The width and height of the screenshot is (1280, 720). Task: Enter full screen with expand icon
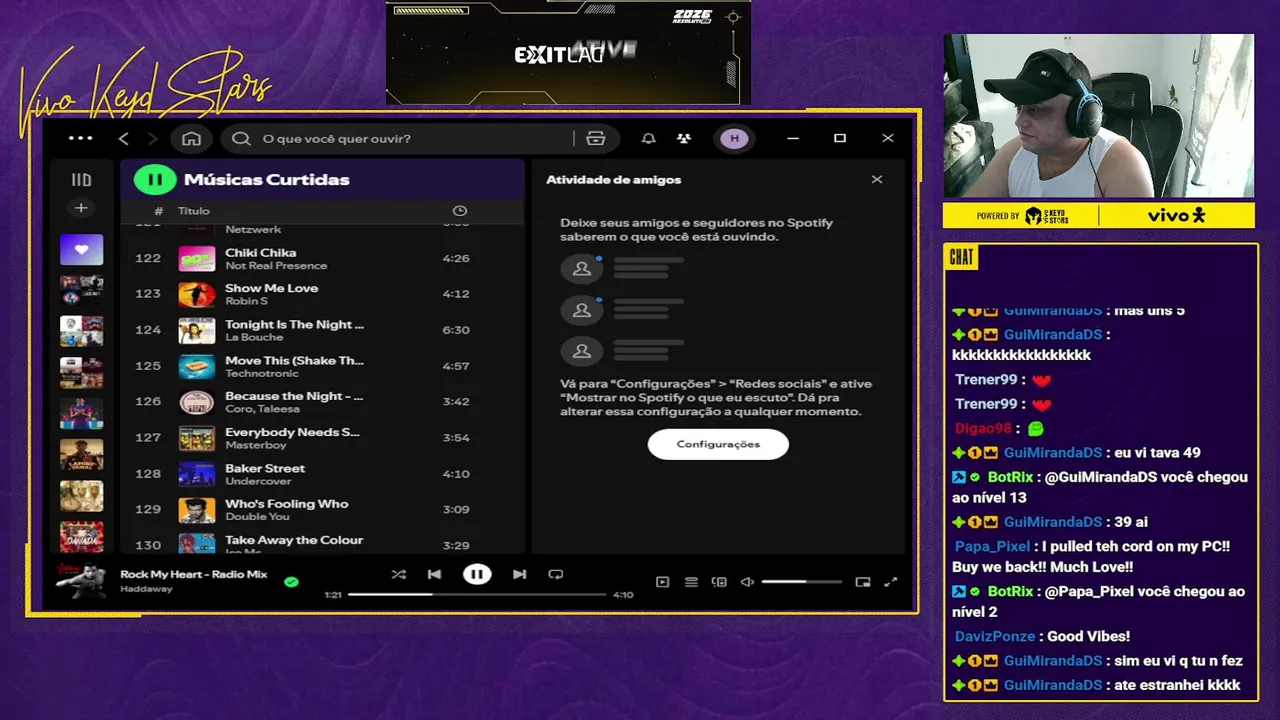891,582
